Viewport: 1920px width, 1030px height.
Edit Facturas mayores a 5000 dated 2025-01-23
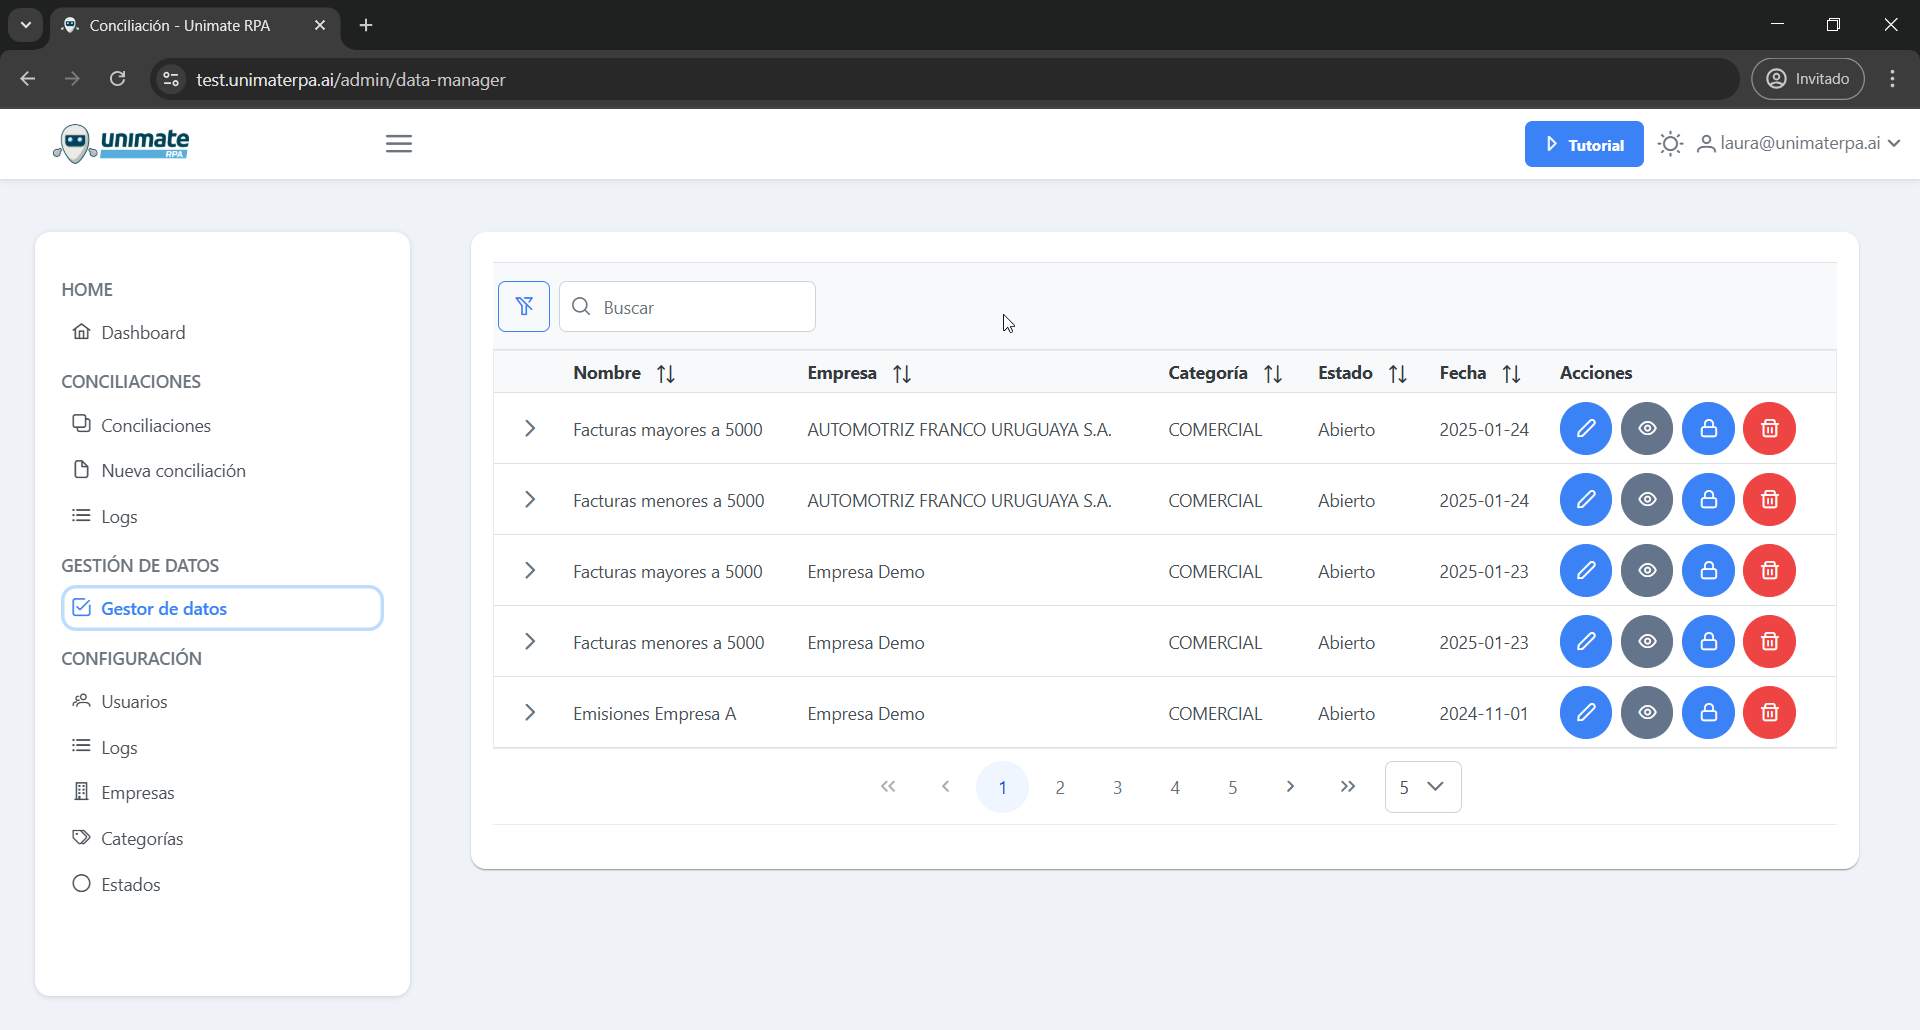[1586, 571]
